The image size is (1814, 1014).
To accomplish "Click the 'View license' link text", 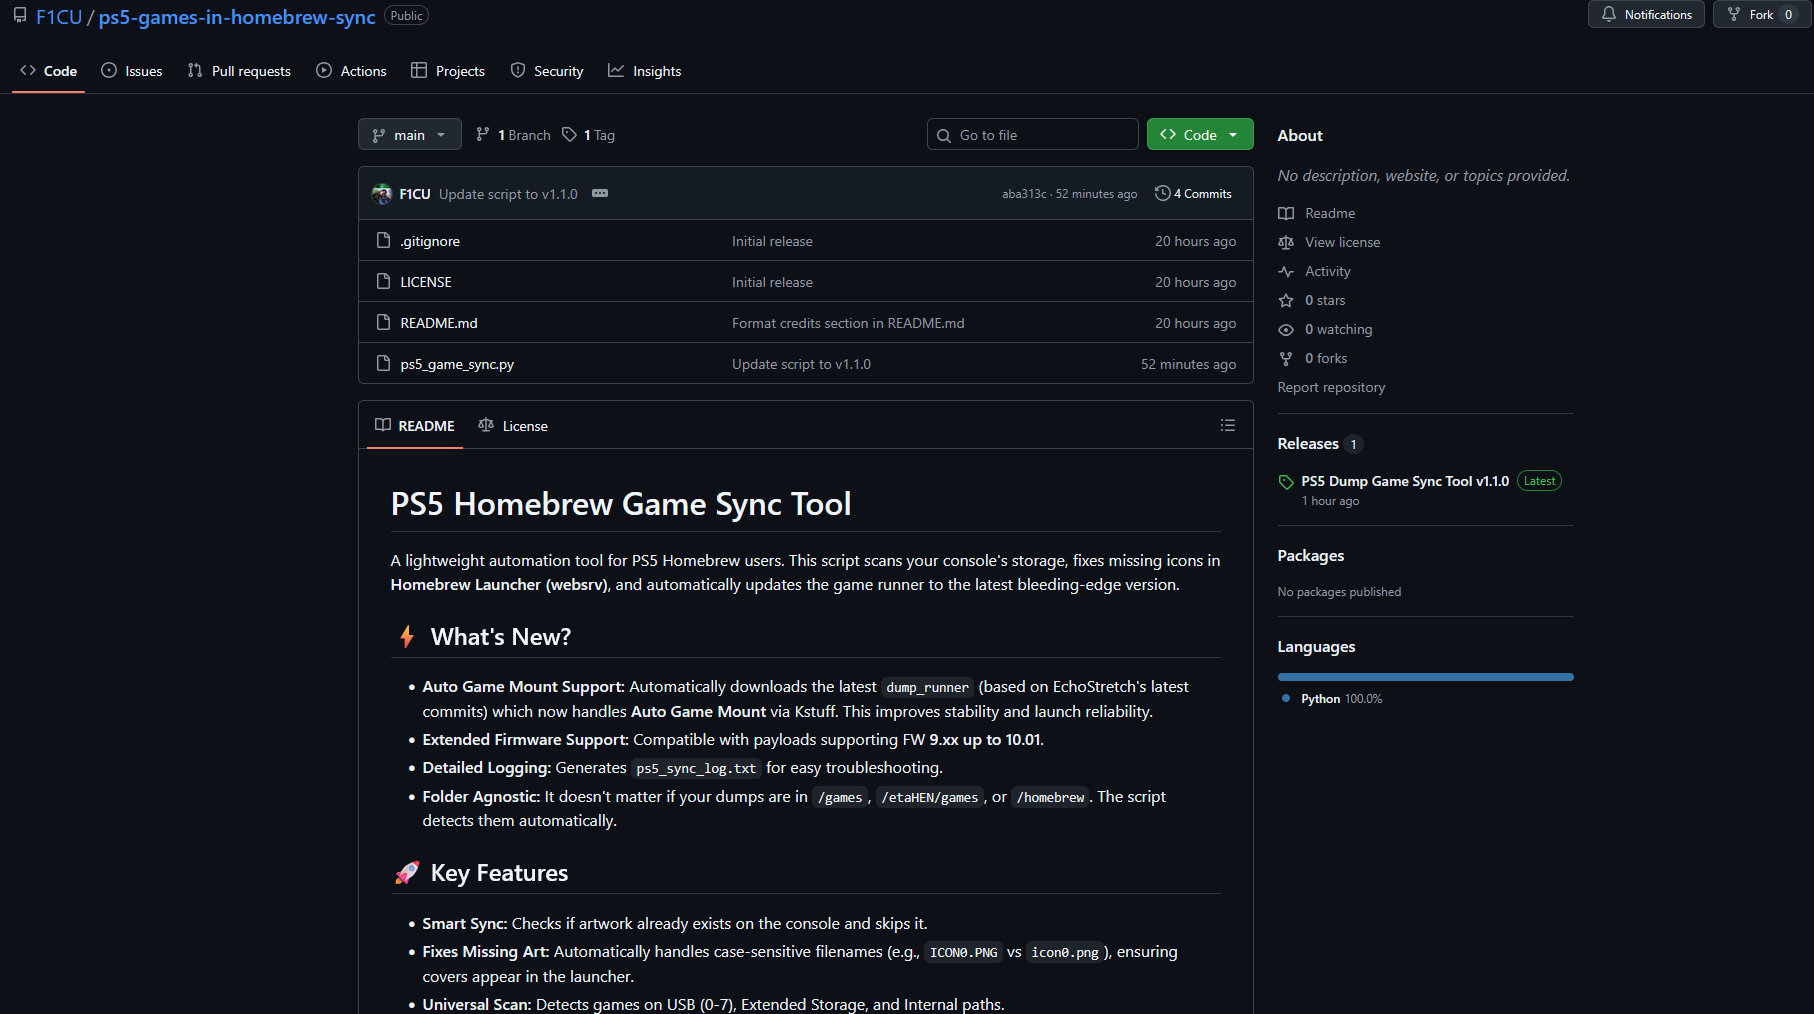I will (x=1342, y=242).
